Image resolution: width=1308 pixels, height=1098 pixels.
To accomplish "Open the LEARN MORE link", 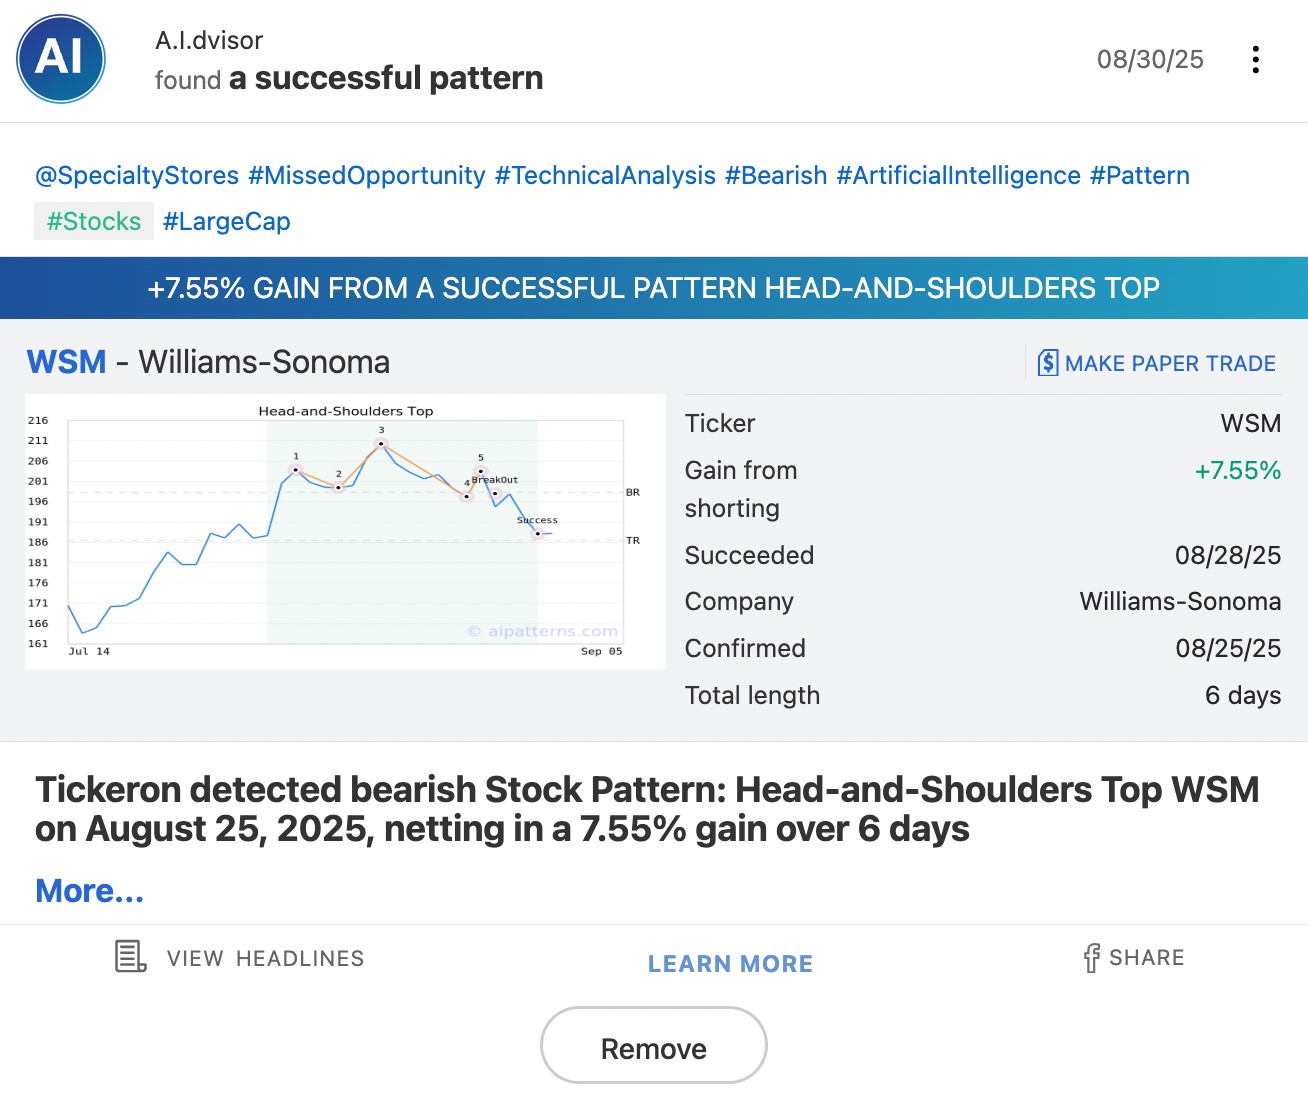I will 730,964.
